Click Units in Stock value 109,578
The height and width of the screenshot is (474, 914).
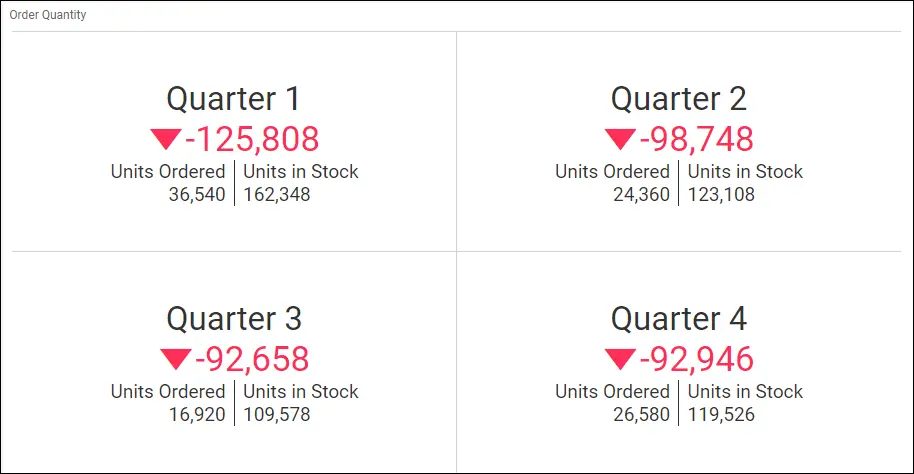277,414
